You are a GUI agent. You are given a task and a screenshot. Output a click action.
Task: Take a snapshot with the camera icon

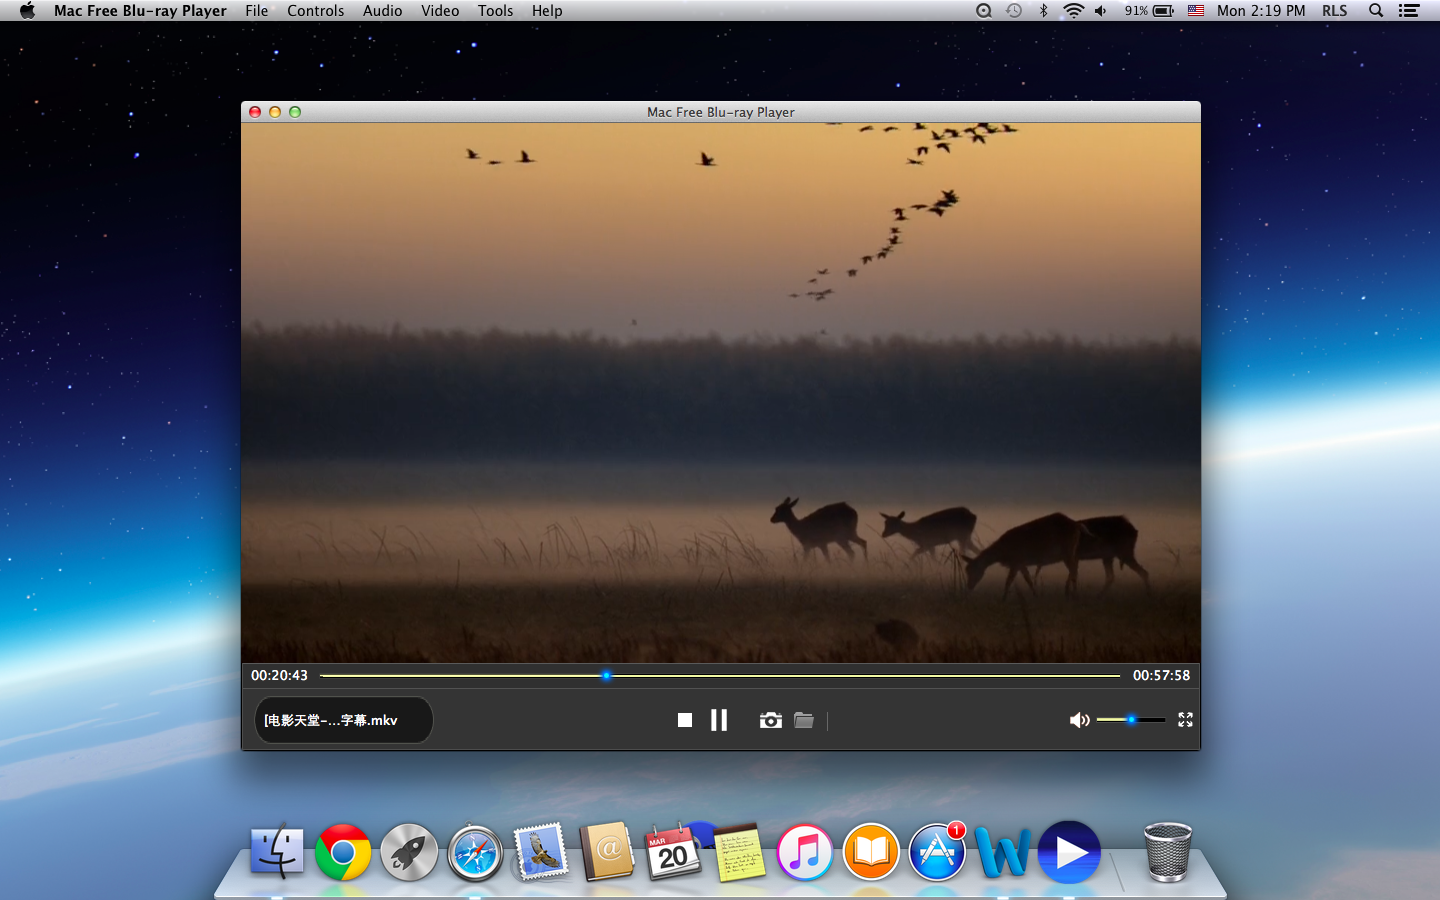click(770, 720)
